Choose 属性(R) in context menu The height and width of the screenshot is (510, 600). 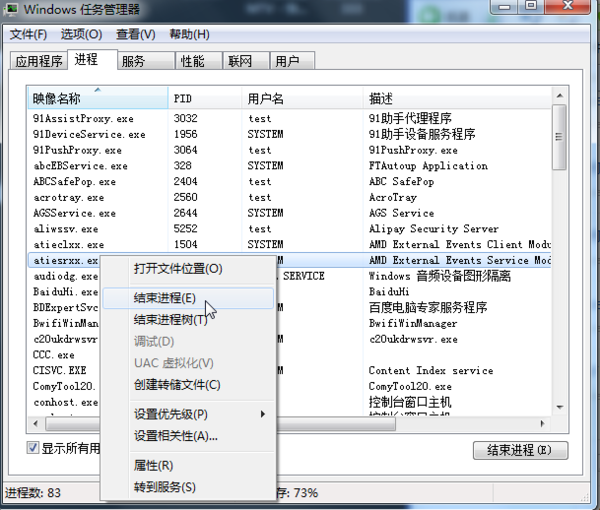[189, 465]
